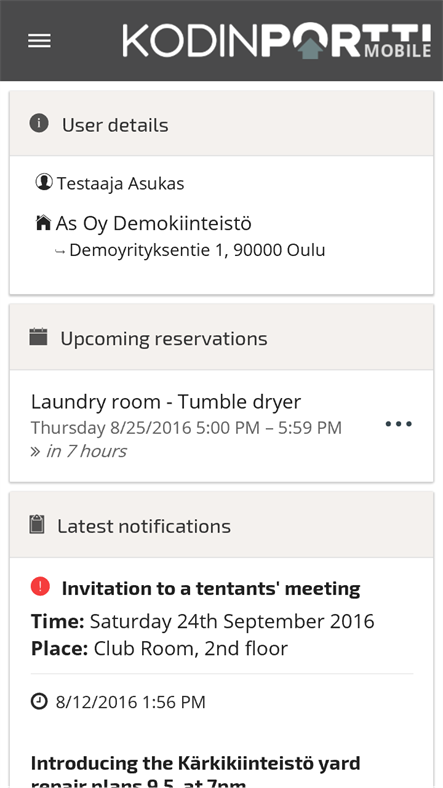Open the hamburger navigation menu
The height and width of the screenshot is (788, 443).
click(x=39, y=41)
